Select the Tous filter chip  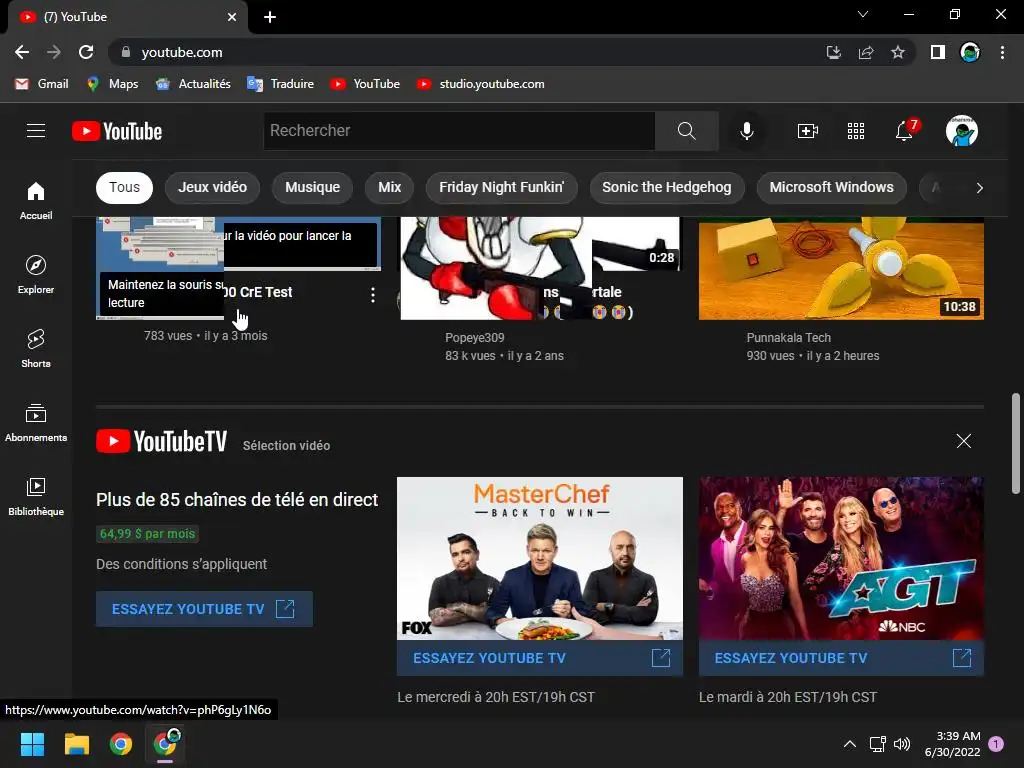(x=124, y=187)
